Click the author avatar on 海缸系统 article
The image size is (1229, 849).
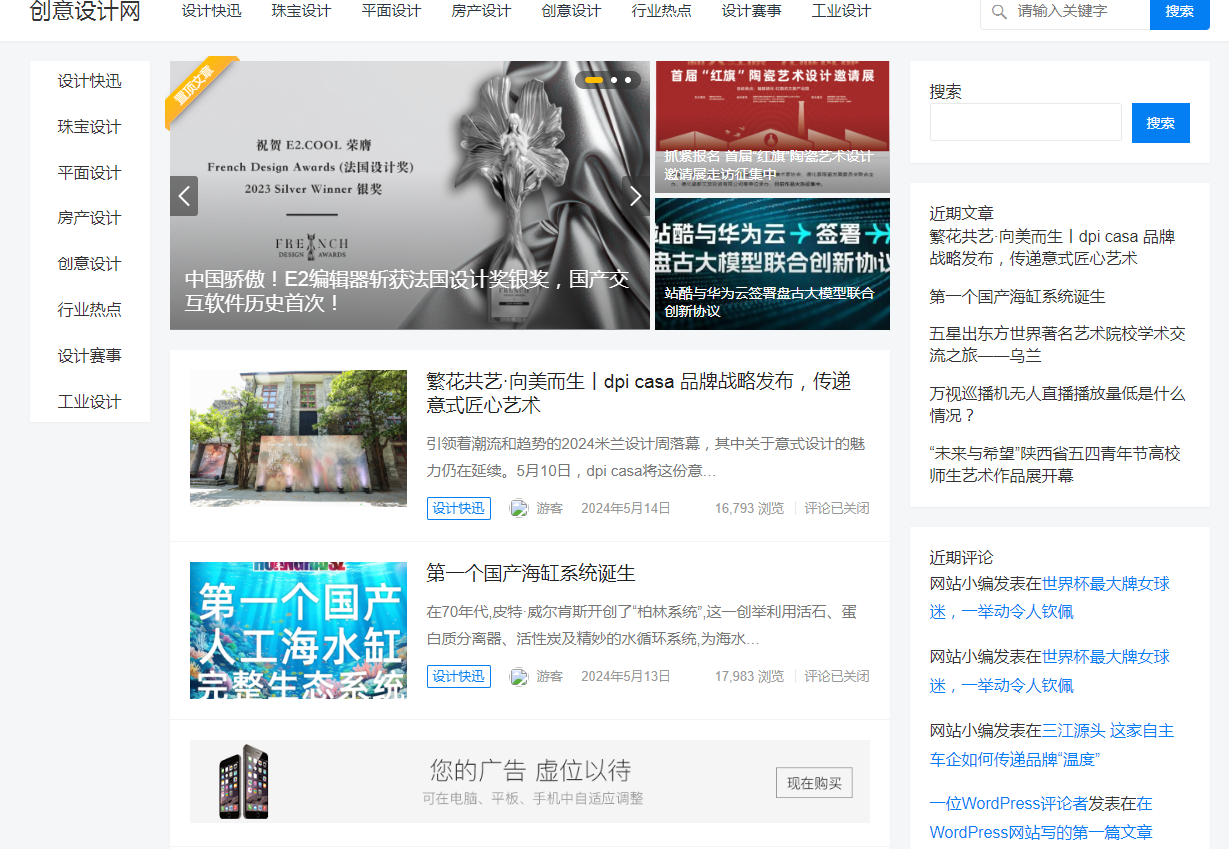click(x=519, y=676)
